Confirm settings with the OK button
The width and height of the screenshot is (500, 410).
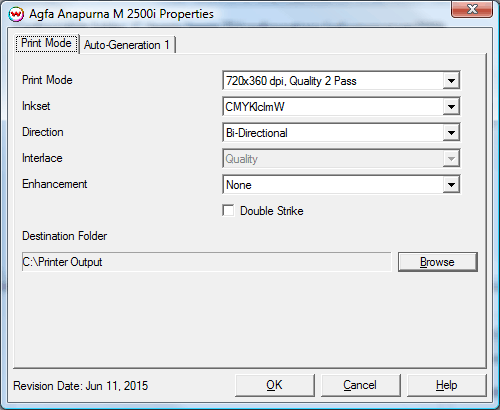pyautogui.click(x=275, y=385)
